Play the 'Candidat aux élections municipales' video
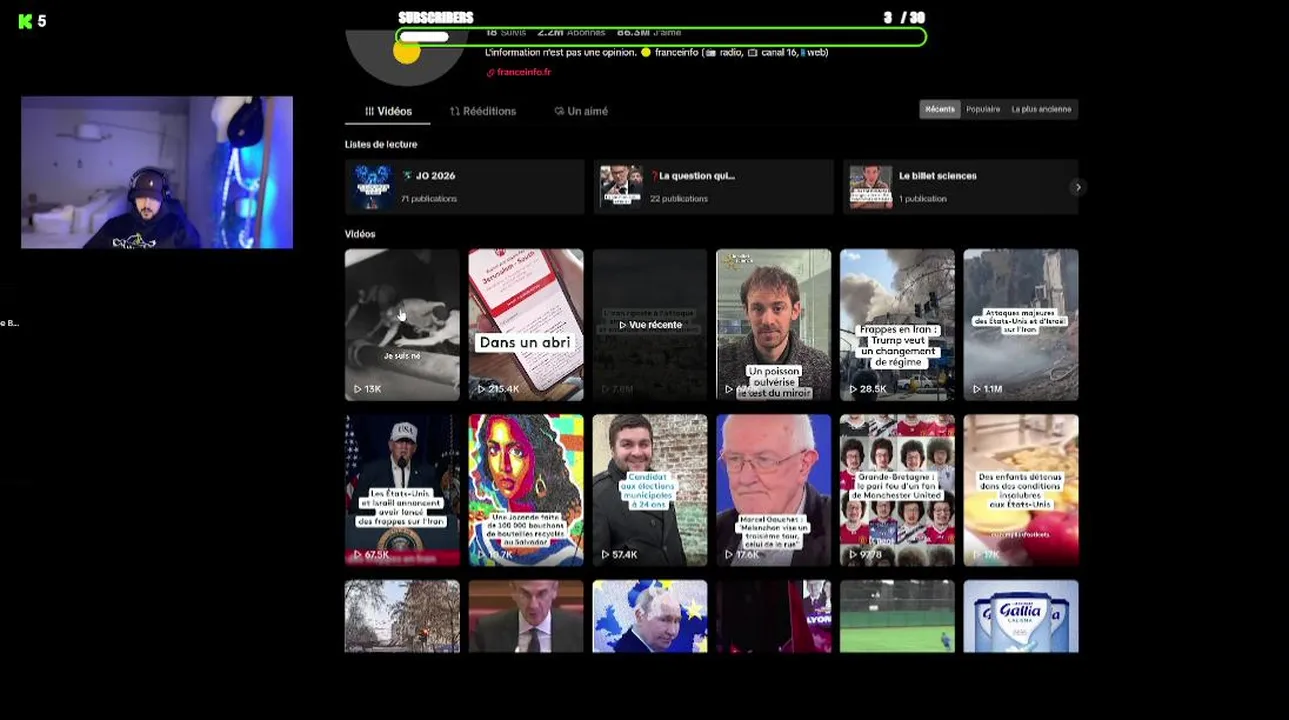 coord(650,490)
